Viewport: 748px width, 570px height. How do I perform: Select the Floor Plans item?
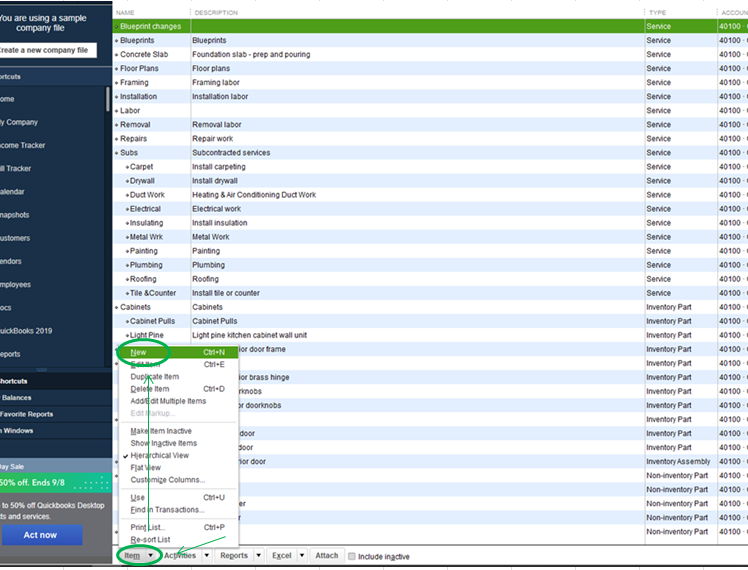pos(139,68)
